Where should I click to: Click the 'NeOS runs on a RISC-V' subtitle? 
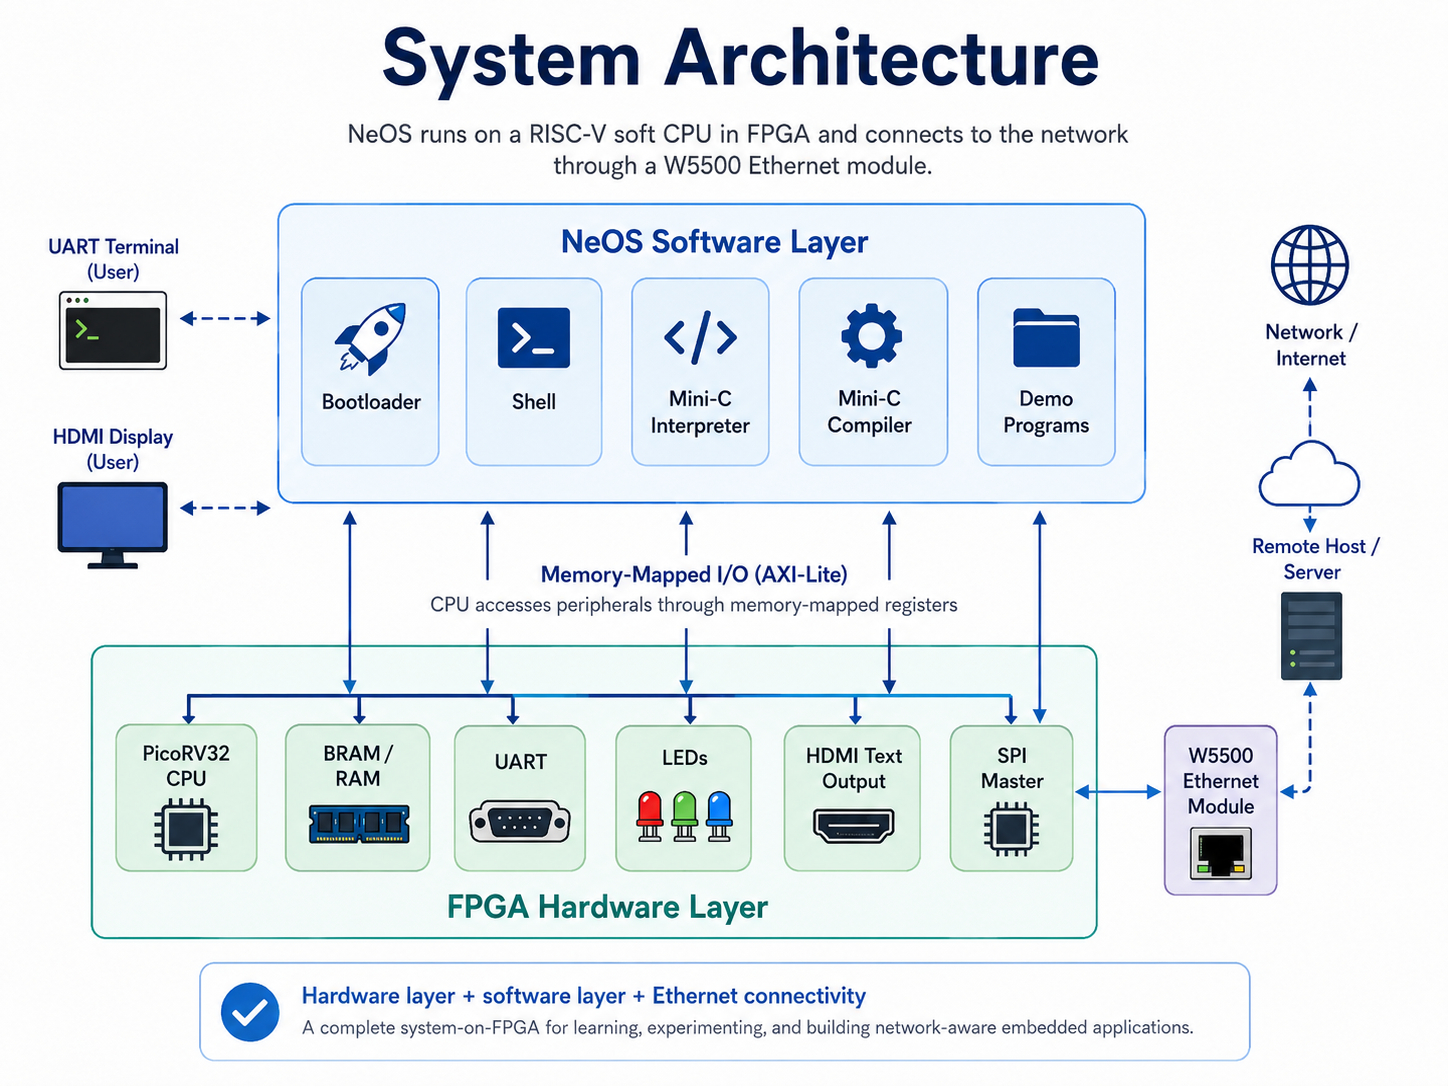pos(738,149)
